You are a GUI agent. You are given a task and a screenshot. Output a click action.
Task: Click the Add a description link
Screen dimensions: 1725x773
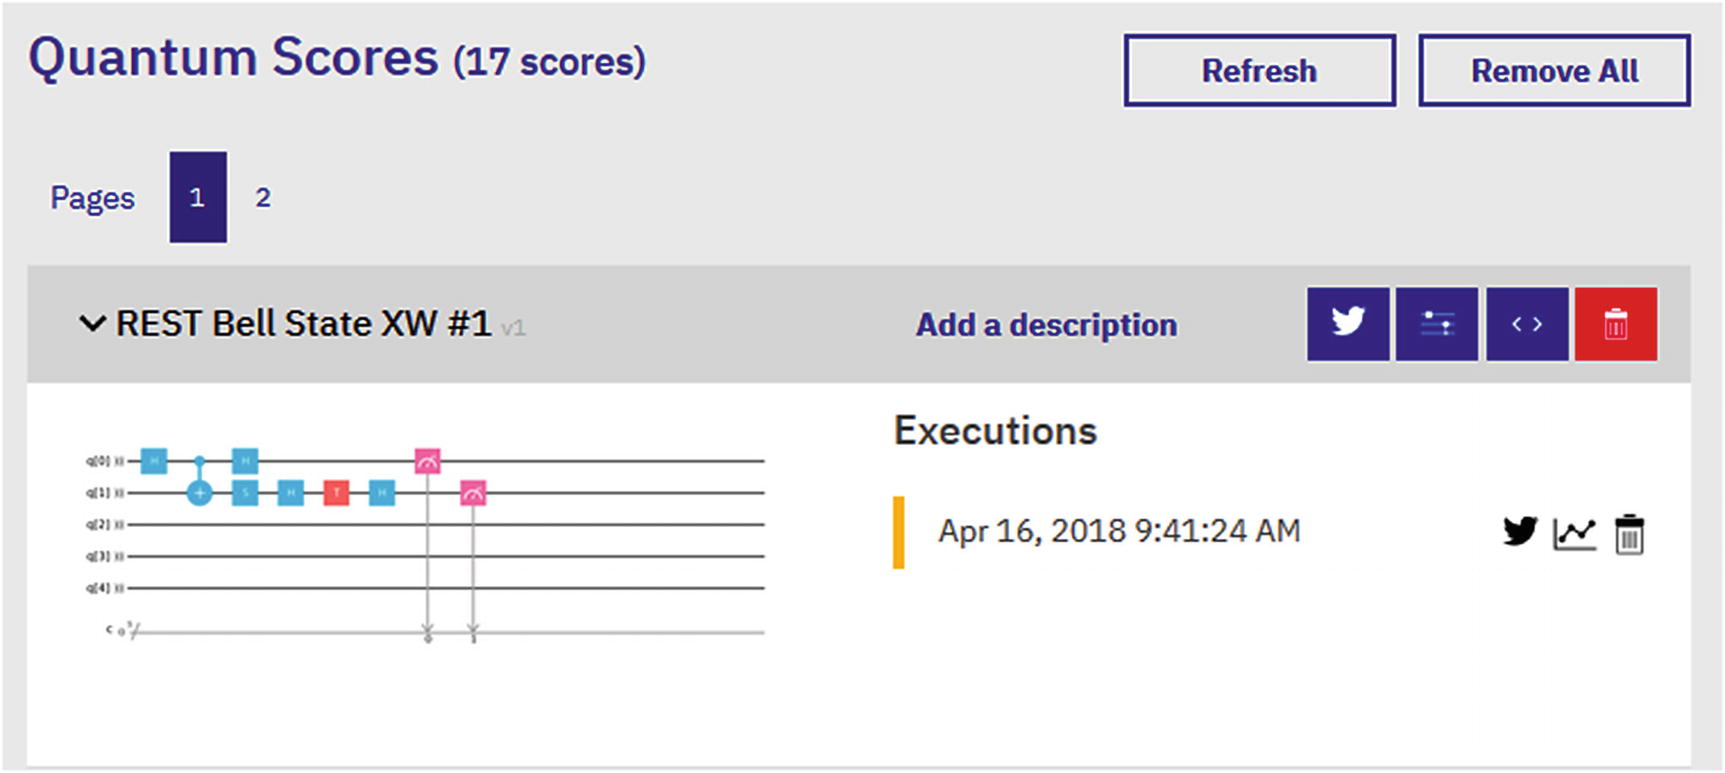1046,325
